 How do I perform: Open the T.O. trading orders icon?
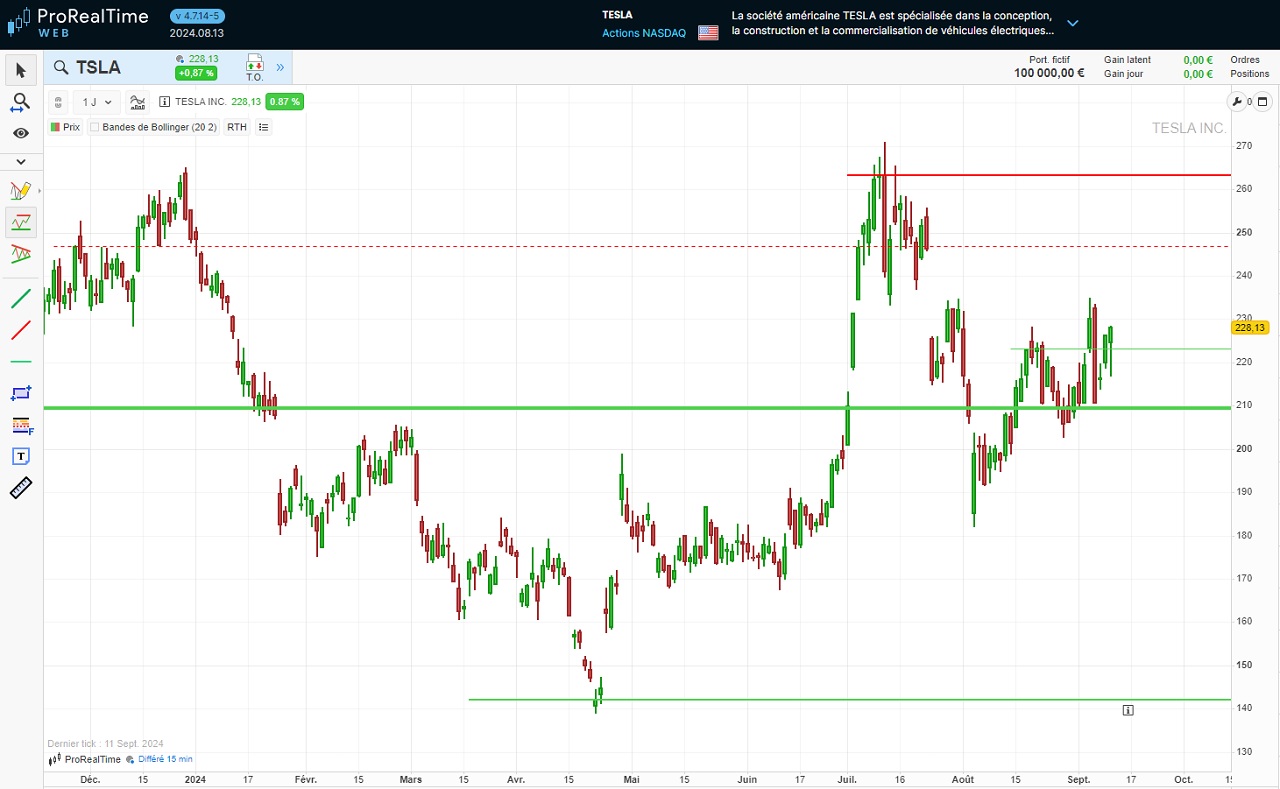pyautogui.click(x=254, y=68)
